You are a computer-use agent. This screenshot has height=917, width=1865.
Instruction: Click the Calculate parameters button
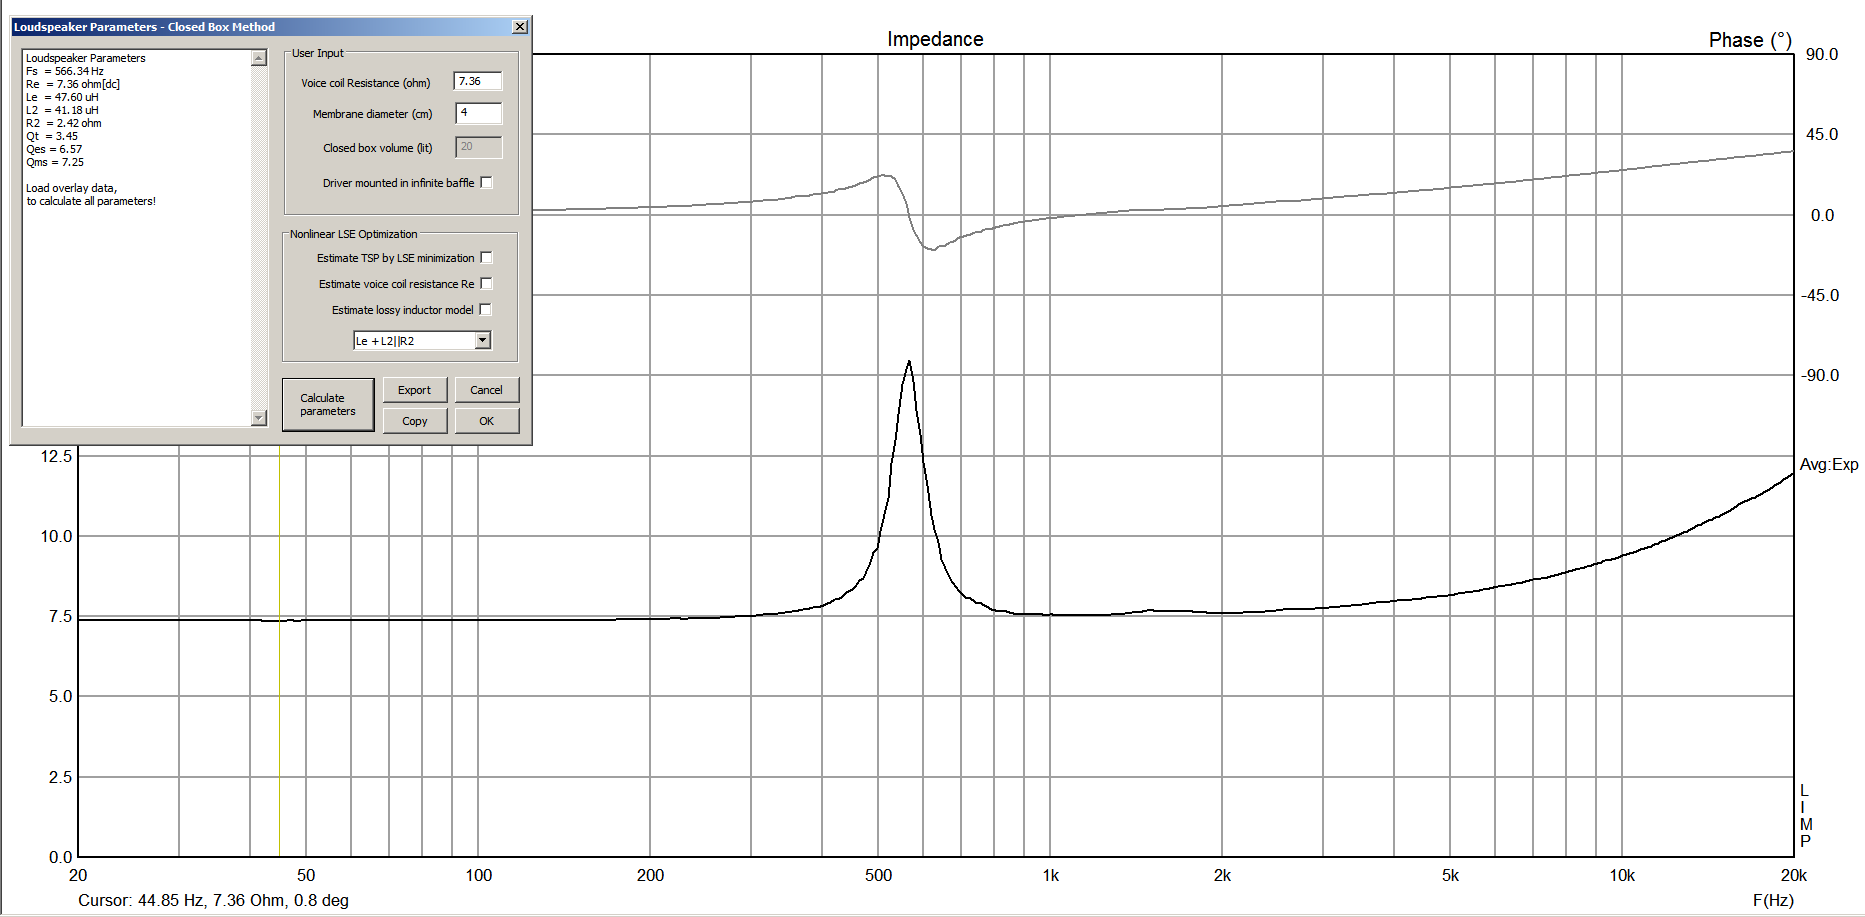(x=328, y=405)
